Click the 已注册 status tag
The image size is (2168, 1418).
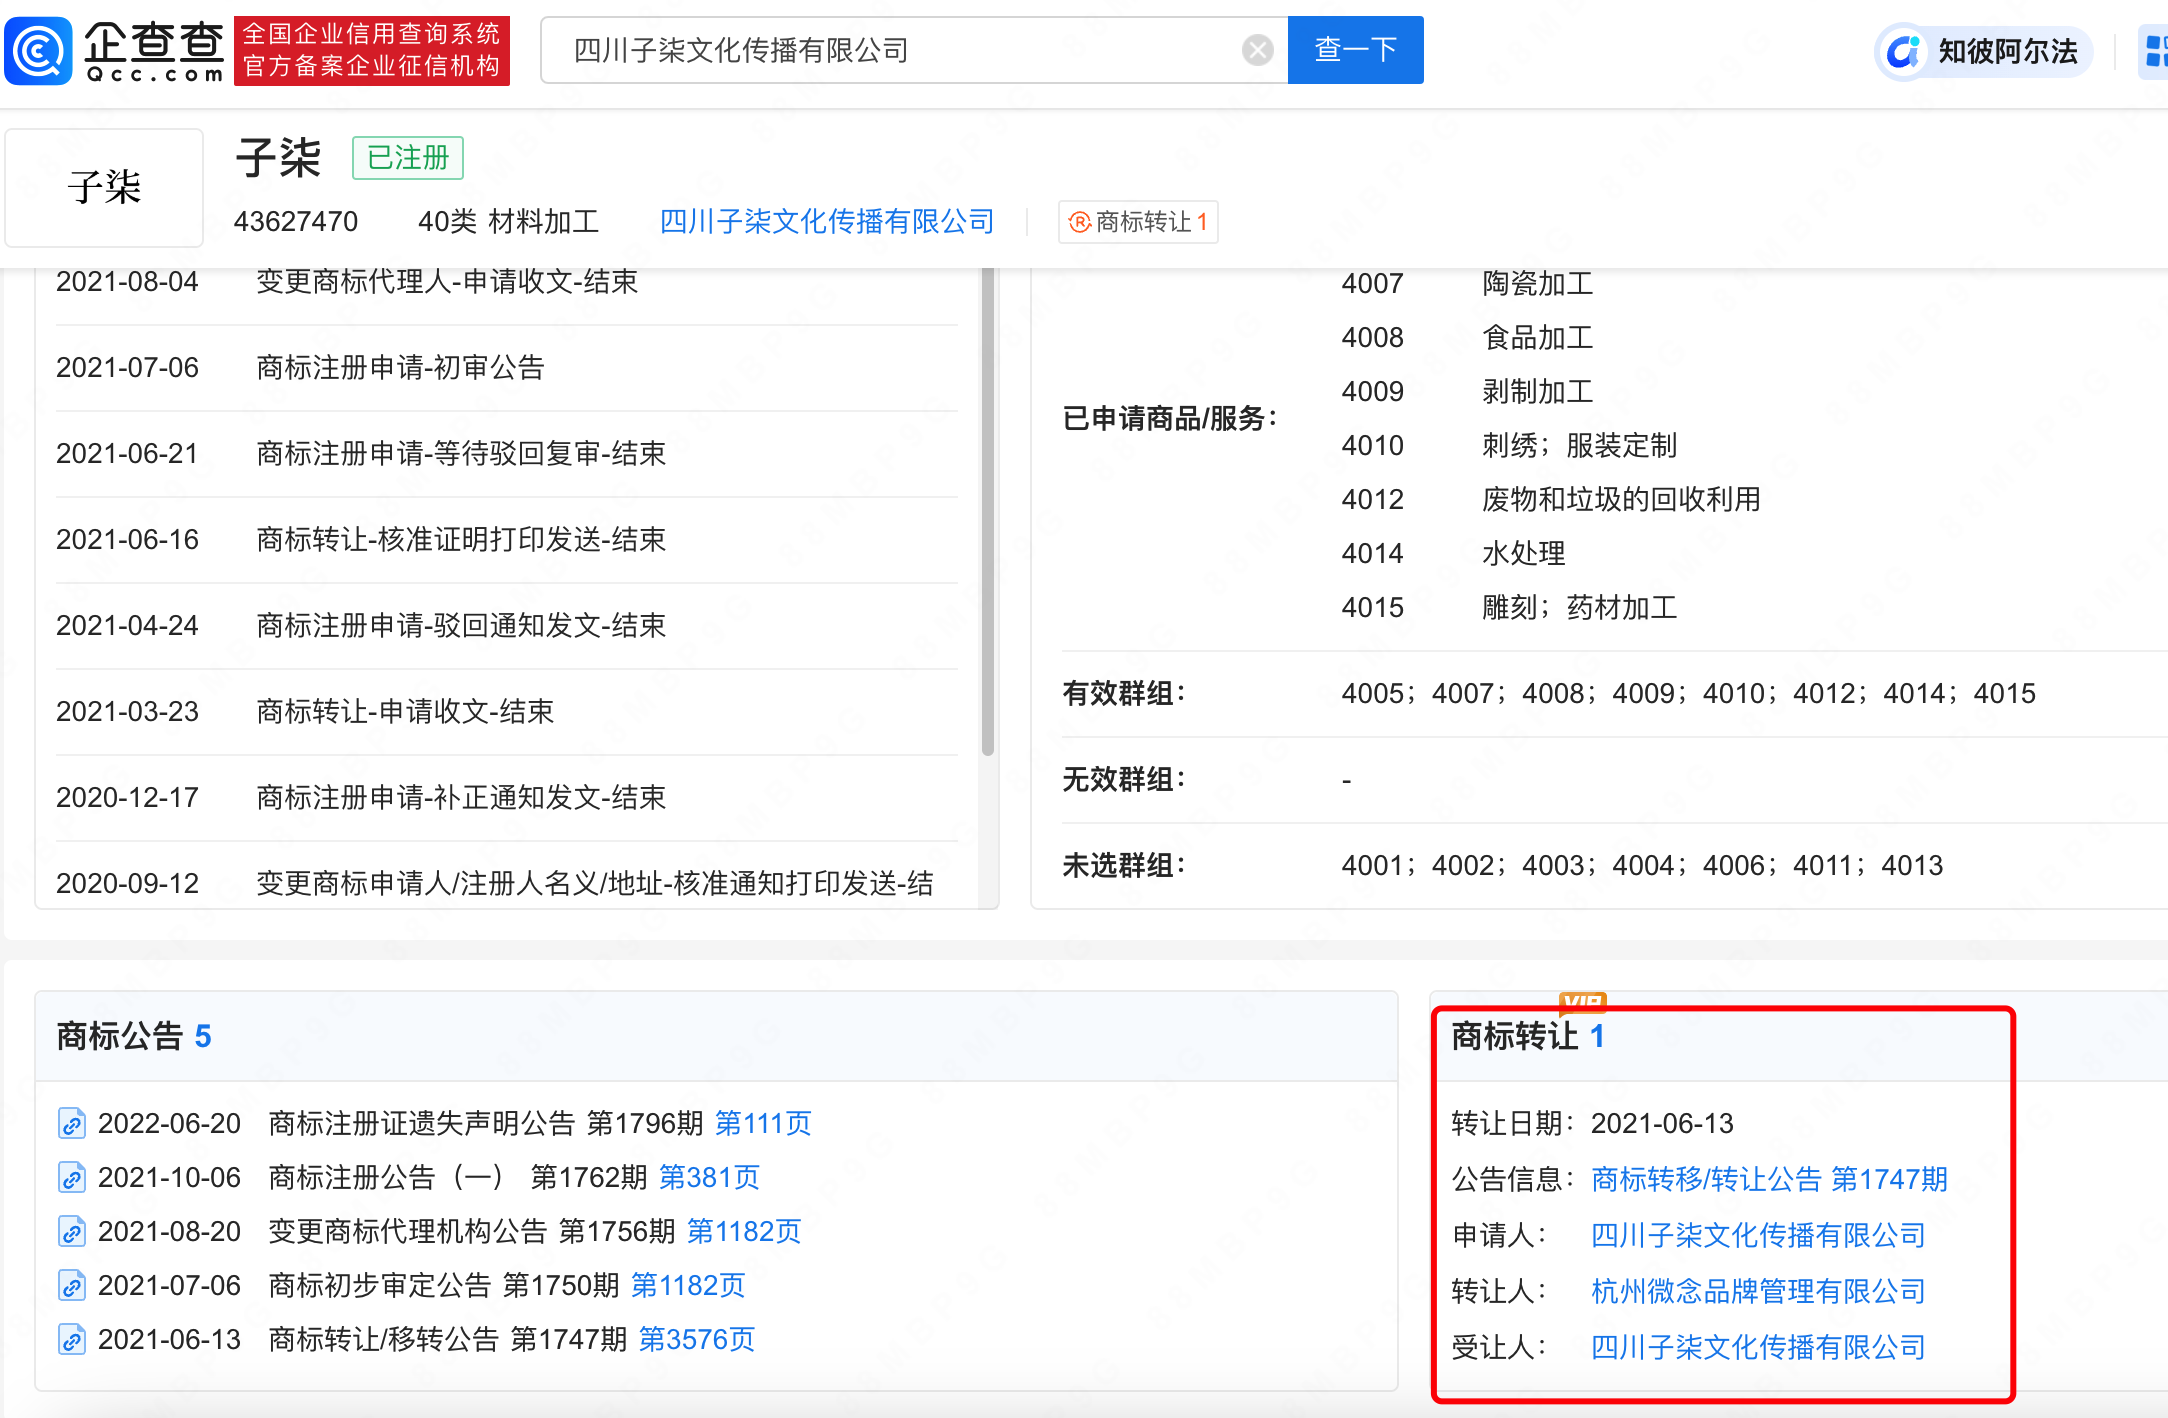pos(408,158)
